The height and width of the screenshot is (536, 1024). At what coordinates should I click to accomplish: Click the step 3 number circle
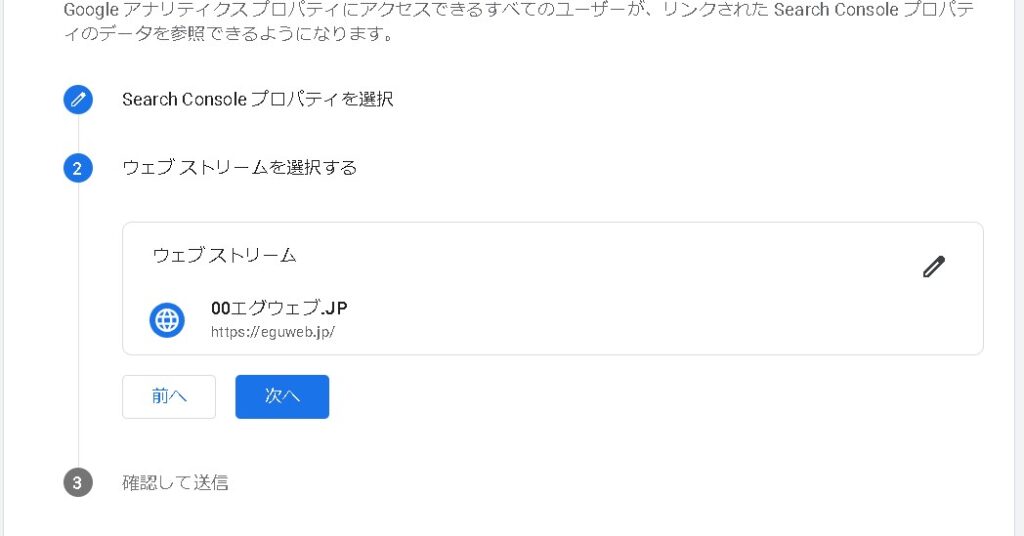[78, 482]
